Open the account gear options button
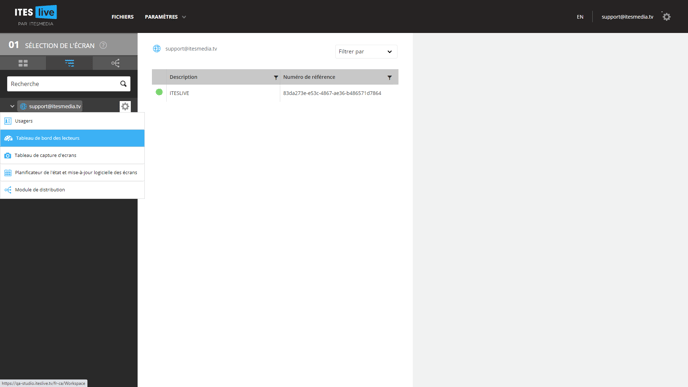The image size is (688, 387). pos(125,106)
